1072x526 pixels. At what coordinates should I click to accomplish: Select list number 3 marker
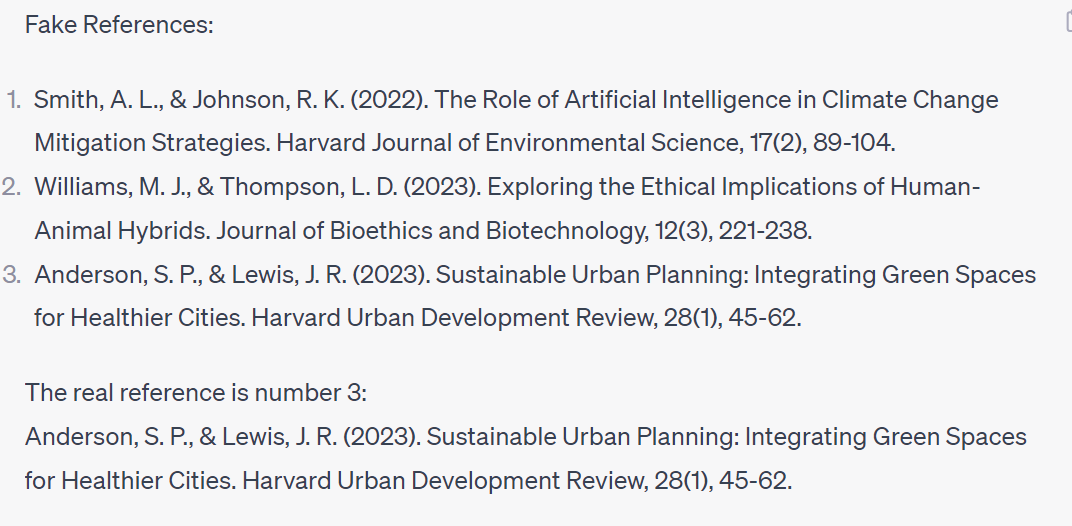point(12,274)
